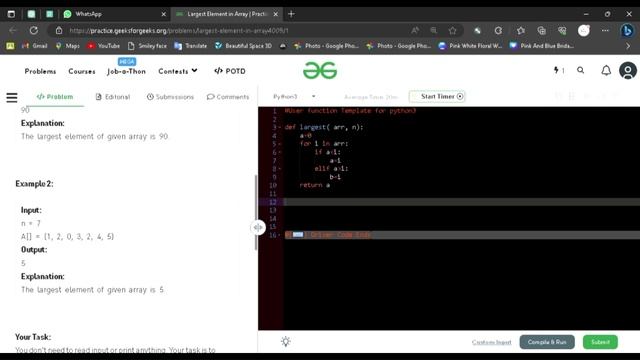
Task: Open a new browser tab
Action: click(291, 14)
